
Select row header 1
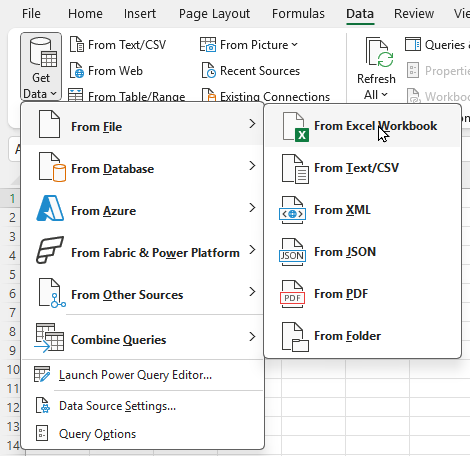coord(12,199)
